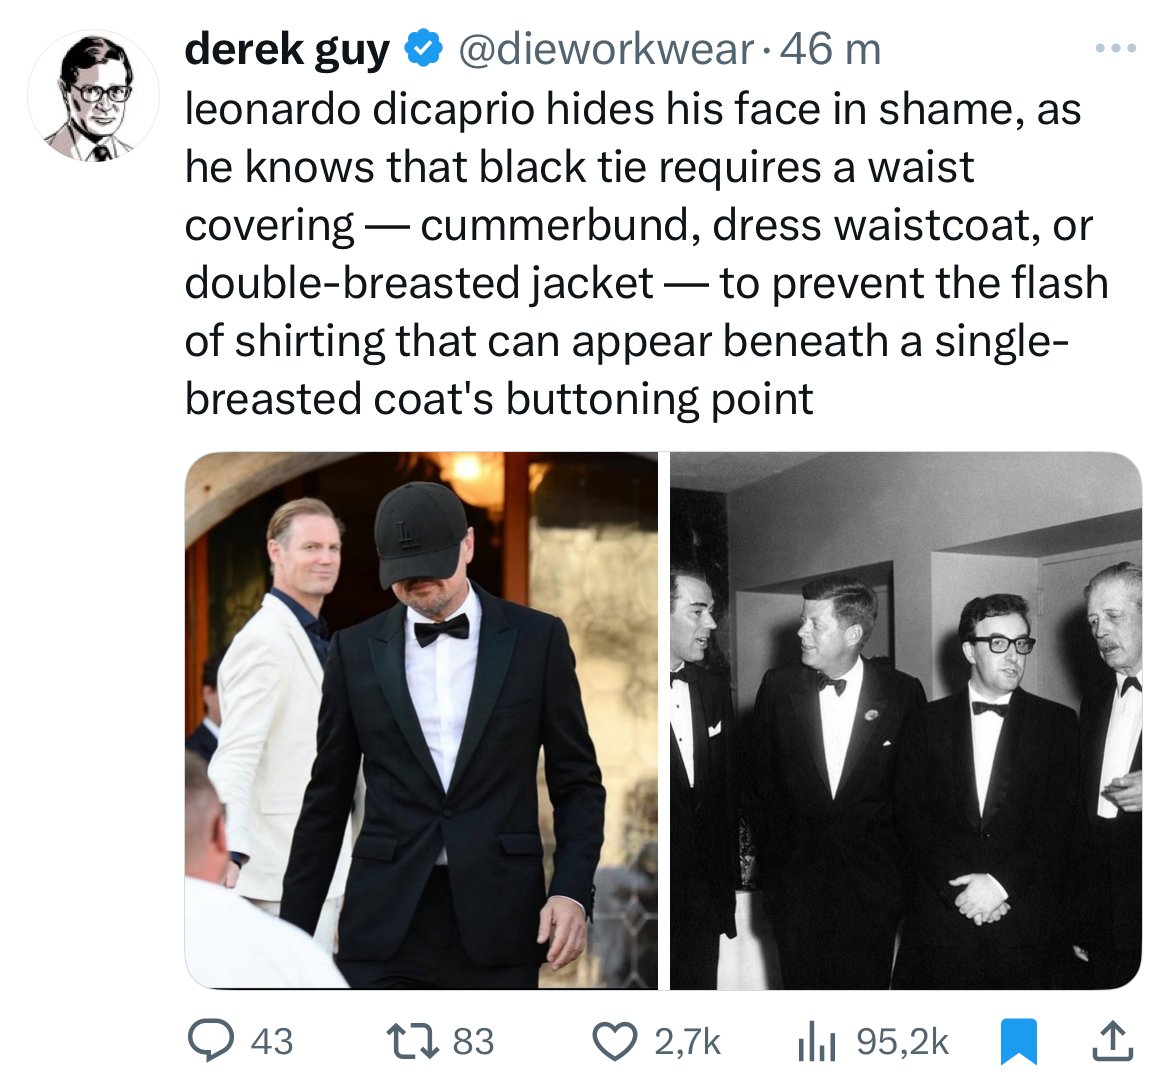
Task: Click the retweet count 83
Action: coord(474,1041)
